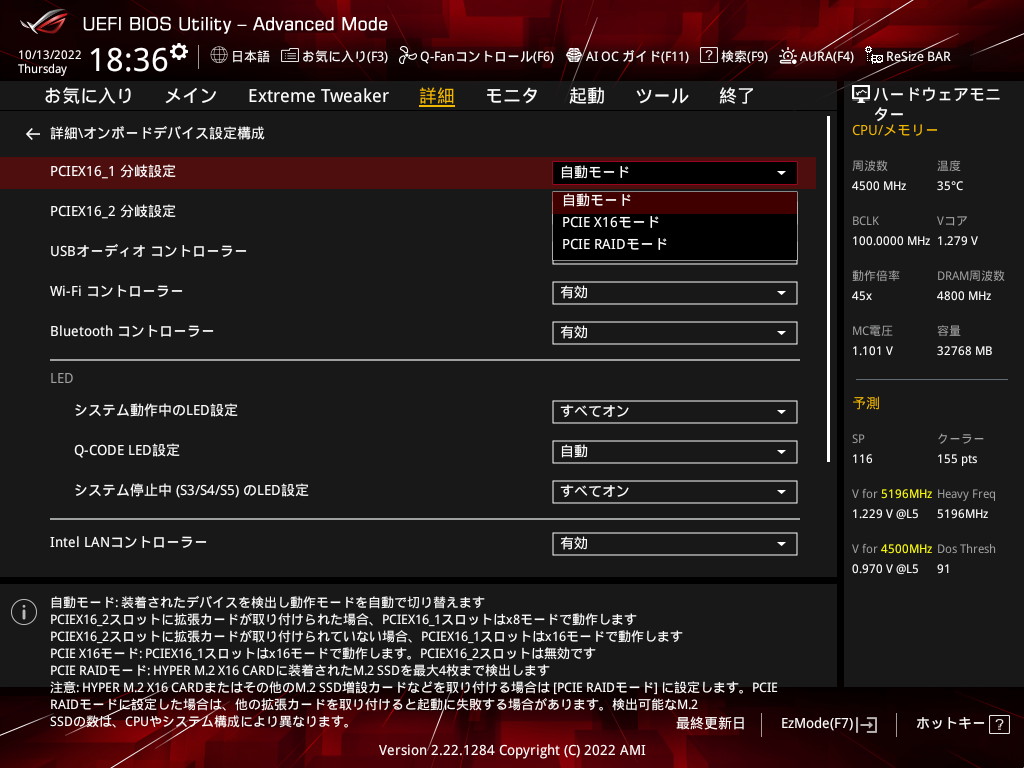
Task: Click 詳細\オンボードデバイス設定構成 breadcrumb
Action: pyautogui.click(x=157, y=133)
